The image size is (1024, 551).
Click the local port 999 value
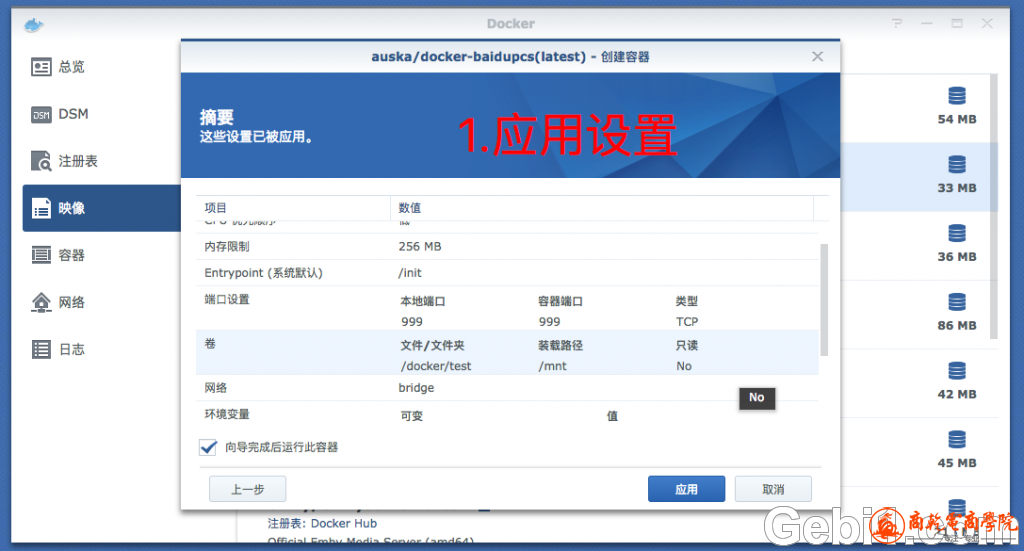point(411,322)
